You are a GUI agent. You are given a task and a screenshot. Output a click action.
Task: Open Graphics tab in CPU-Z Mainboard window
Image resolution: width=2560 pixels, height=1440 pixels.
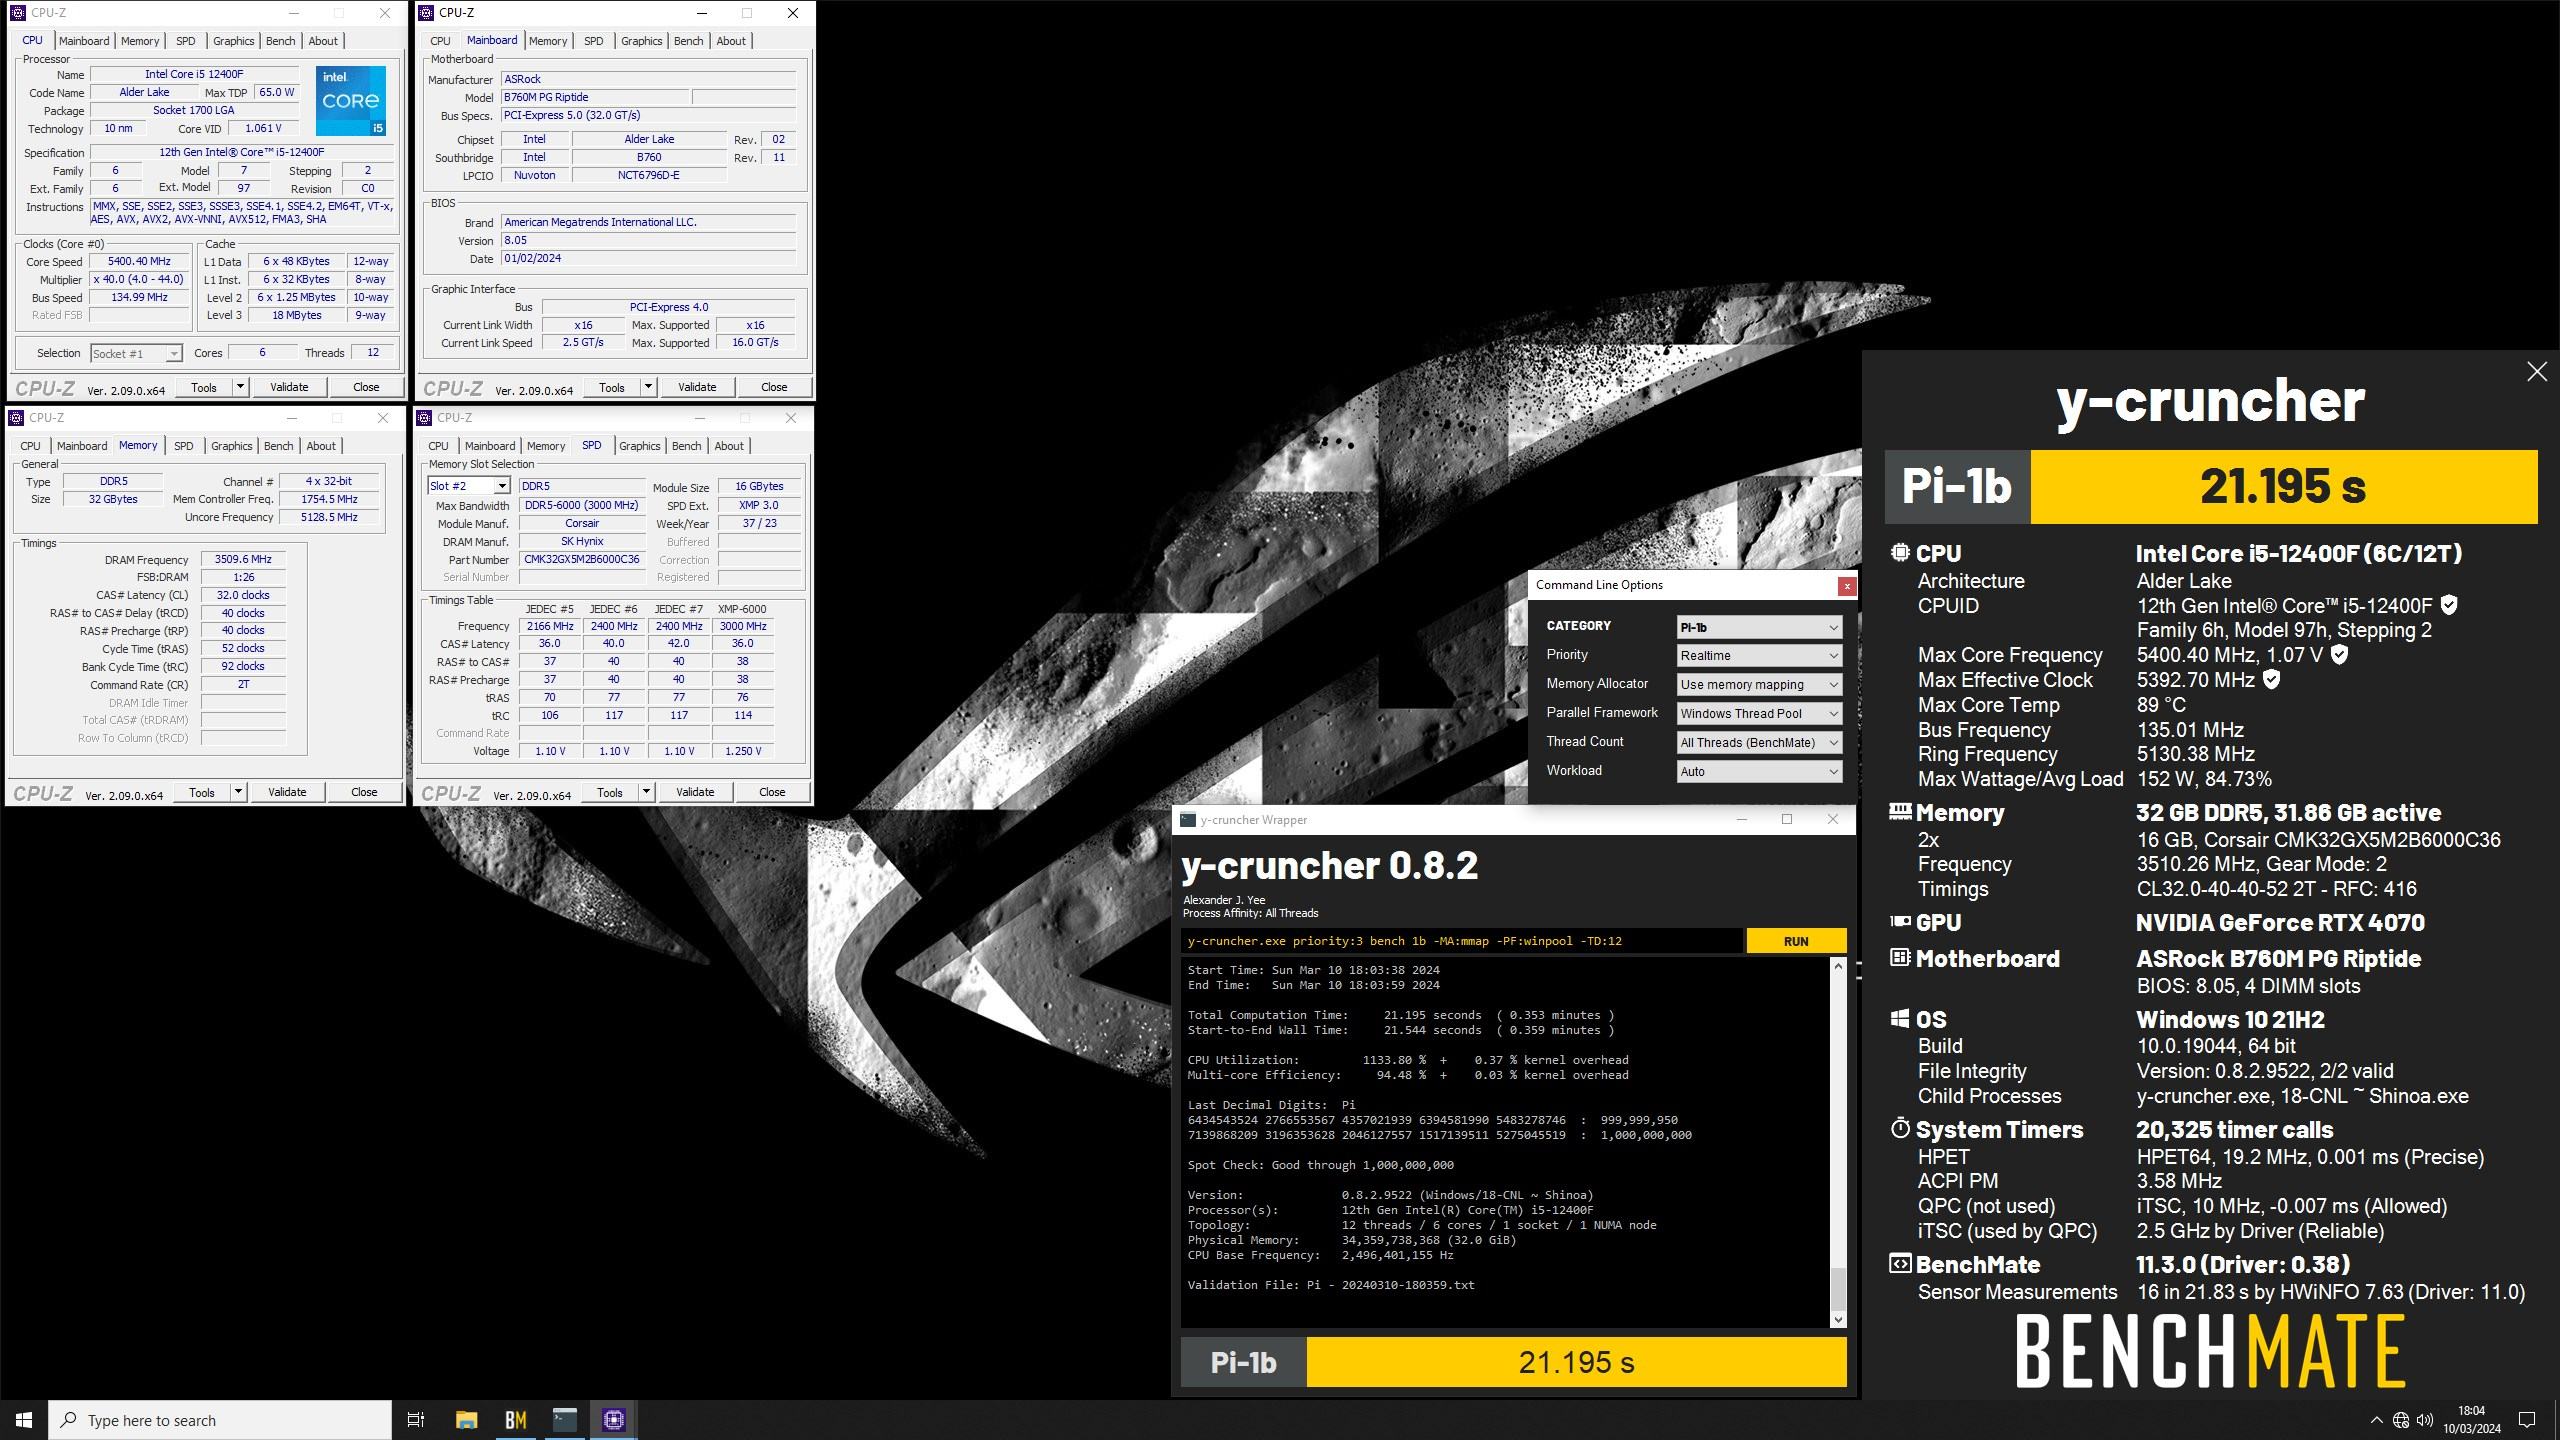pyautogui.click(x=641, y=41)
